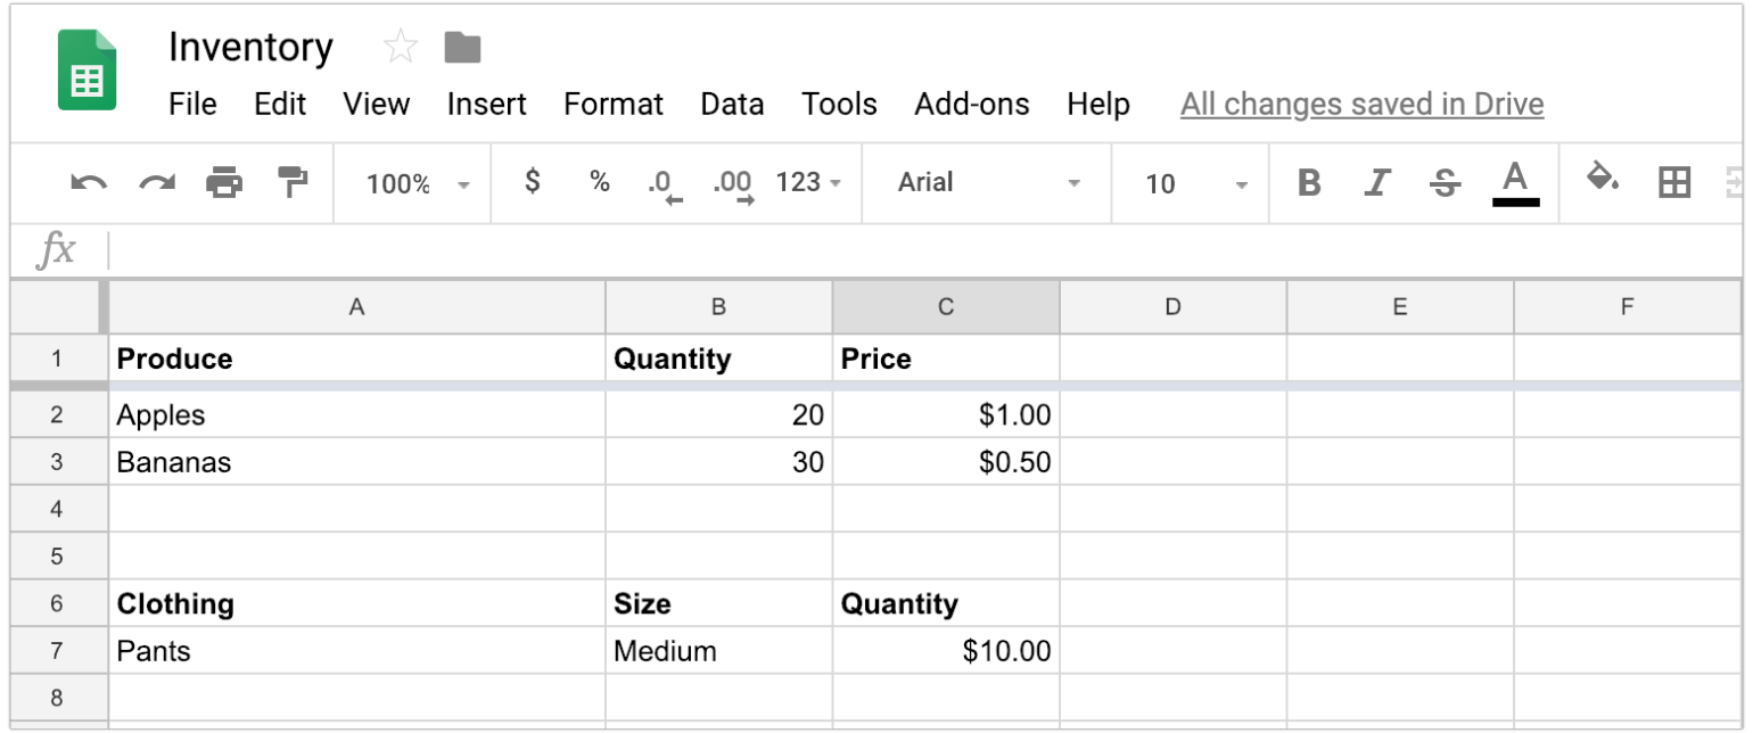Open the Help menu
The height and width of the screenshot is (733, 1754).
(x=1098, y=104)
